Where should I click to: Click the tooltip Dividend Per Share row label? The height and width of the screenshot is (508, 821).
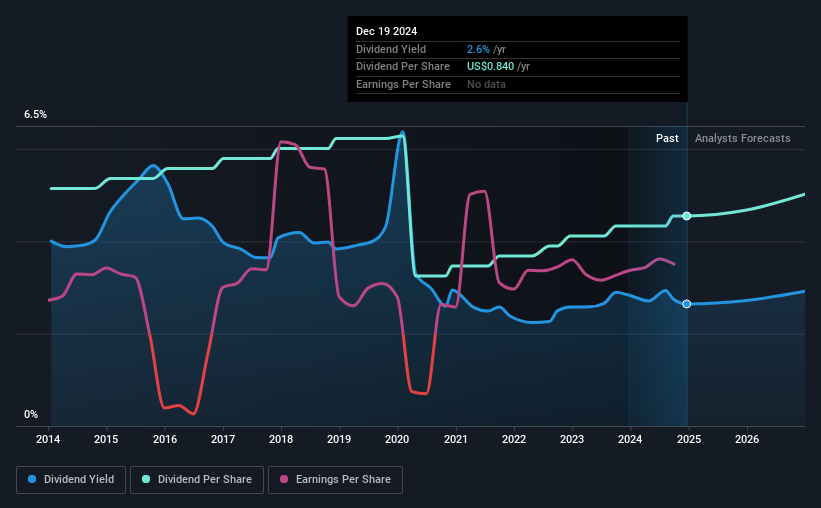point(403,67)
